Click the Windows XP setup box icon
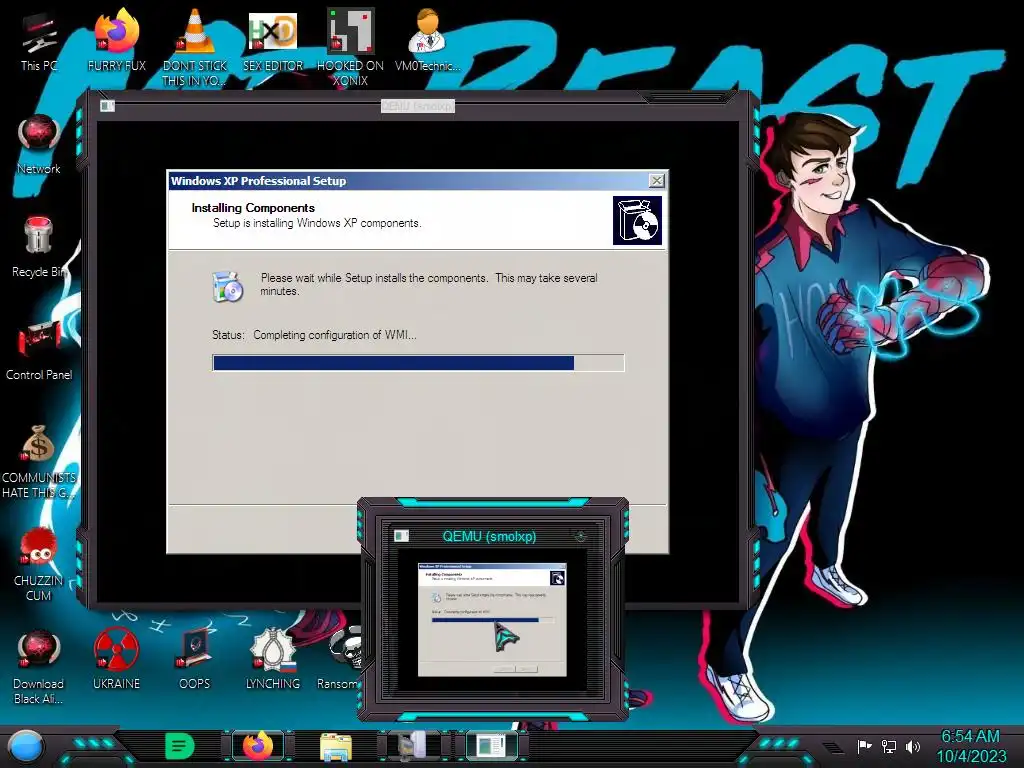Viewport: 1024px width, 768px height. pos(637,221)
